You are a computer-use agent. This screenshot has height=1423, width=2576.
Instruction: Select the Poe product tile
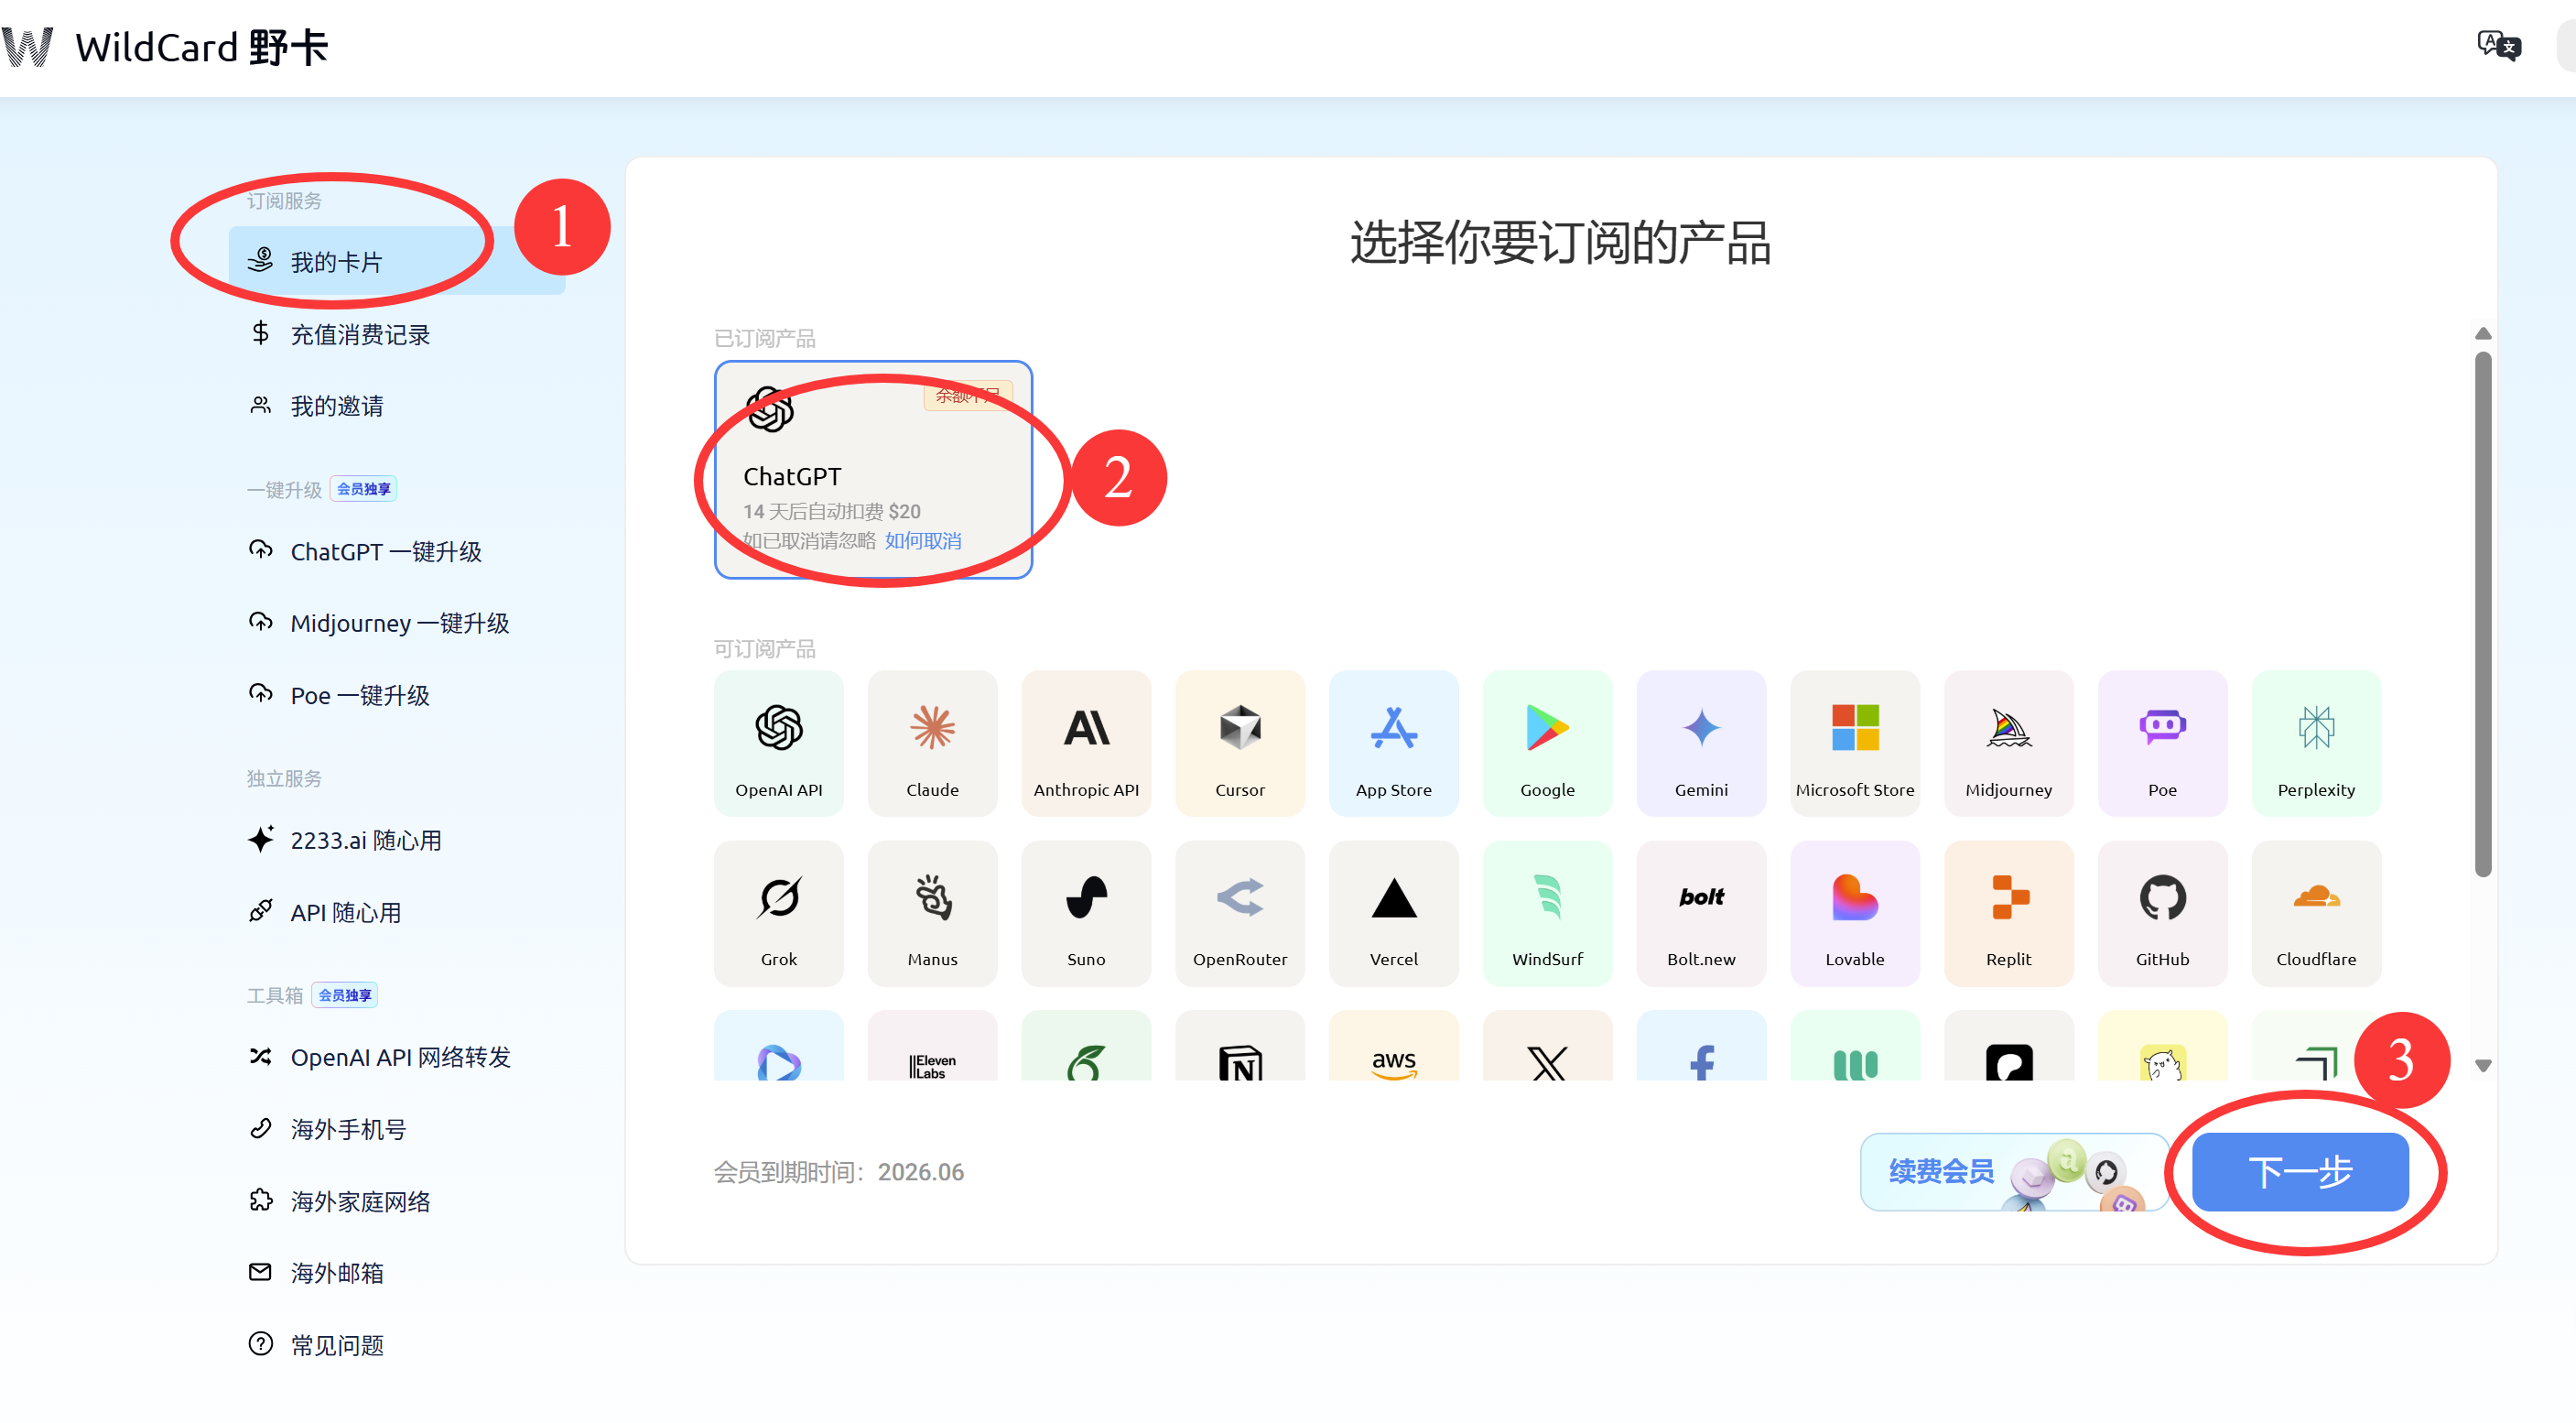click(2162, 743)
